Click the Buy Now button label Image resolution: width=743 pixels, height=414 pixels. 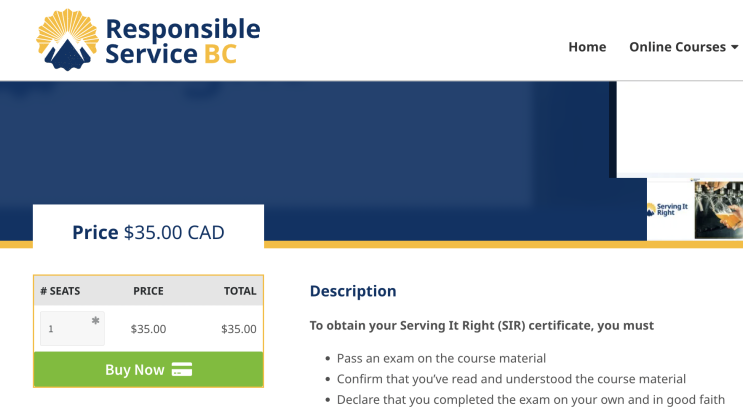135,369
